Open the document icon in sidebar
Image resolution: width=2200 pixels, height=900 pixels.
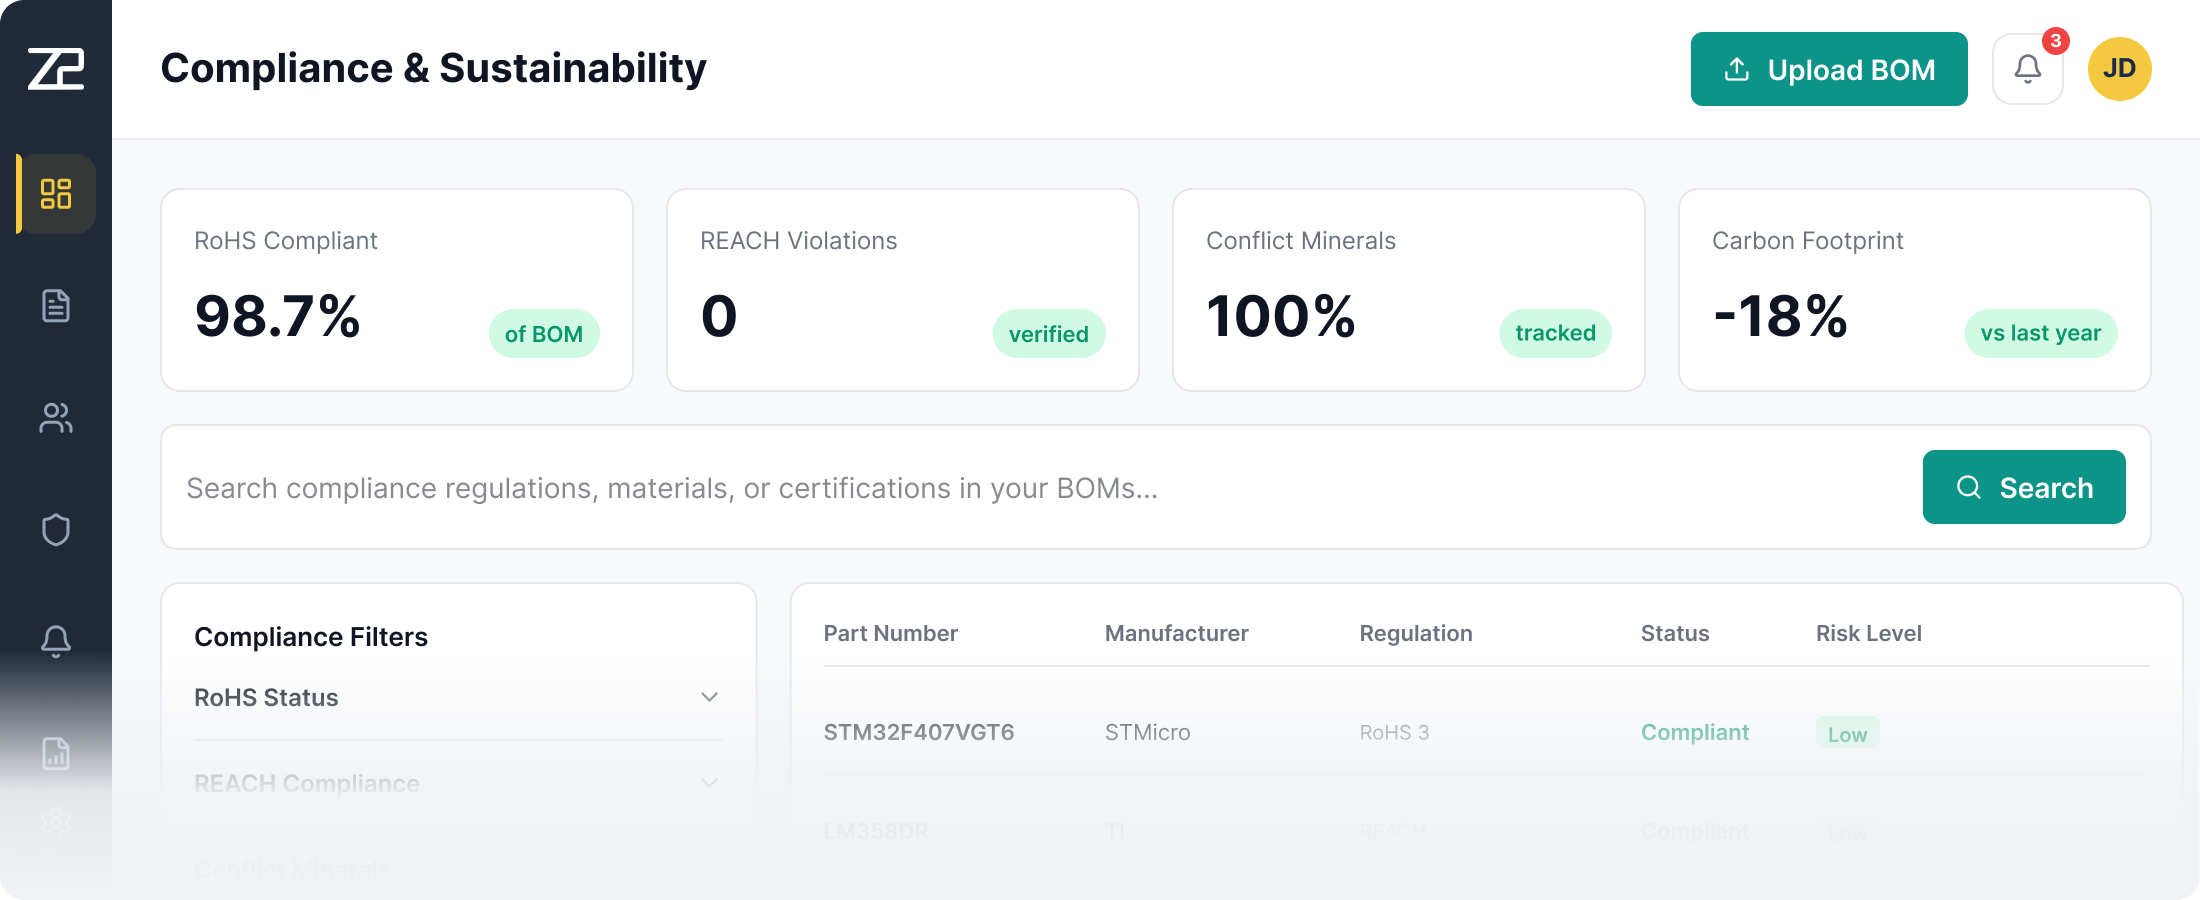click(x=56, y=306)
